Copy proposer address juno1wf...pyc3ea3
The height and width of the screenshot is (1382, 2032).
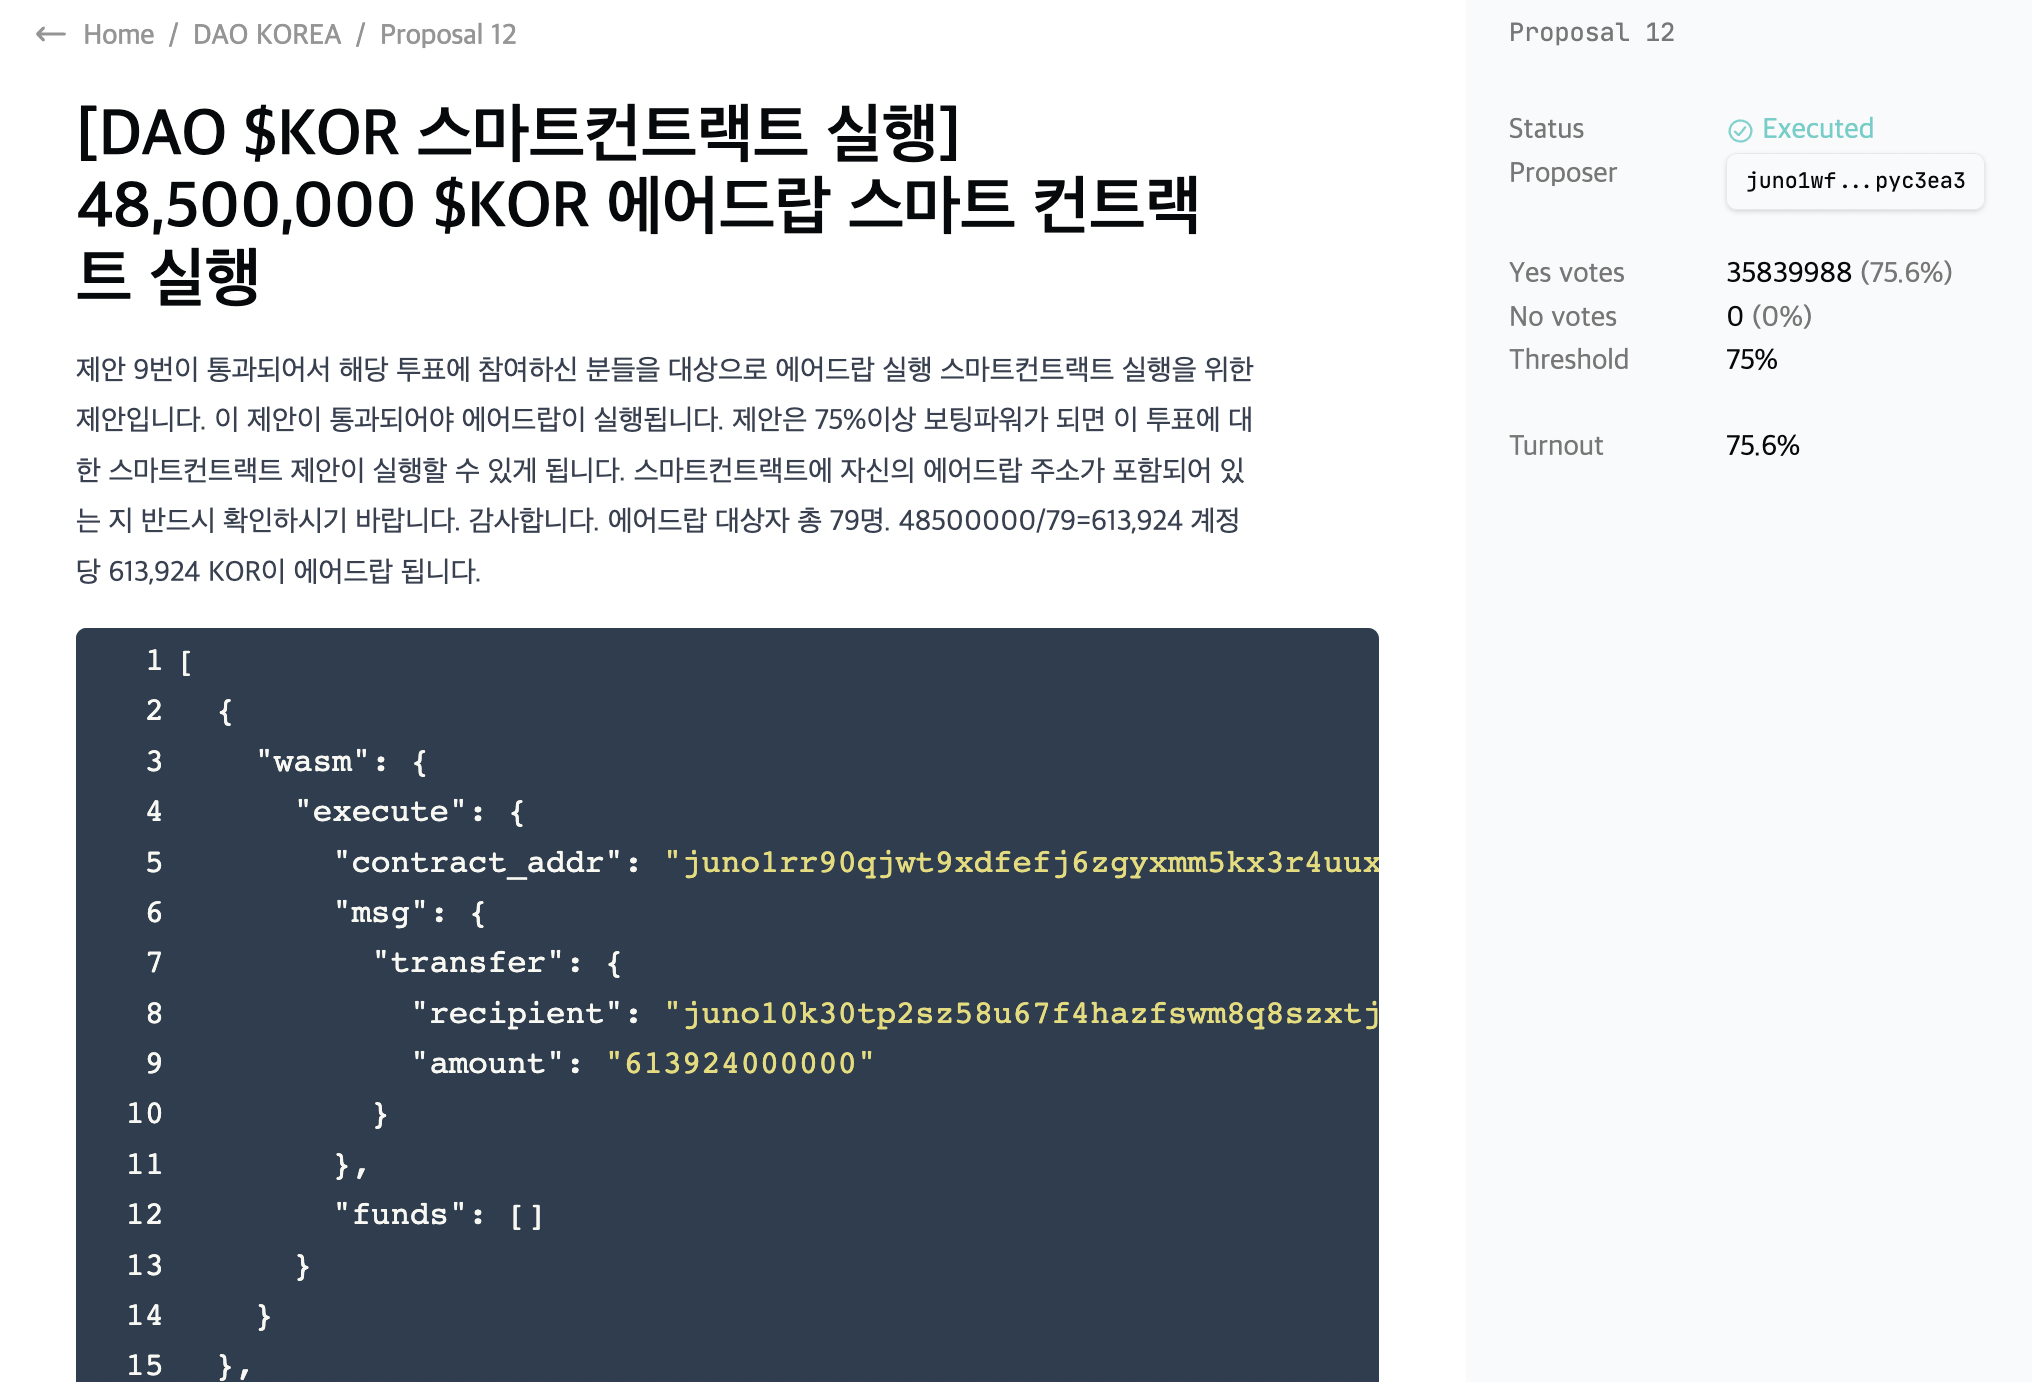pos(1855,181)
